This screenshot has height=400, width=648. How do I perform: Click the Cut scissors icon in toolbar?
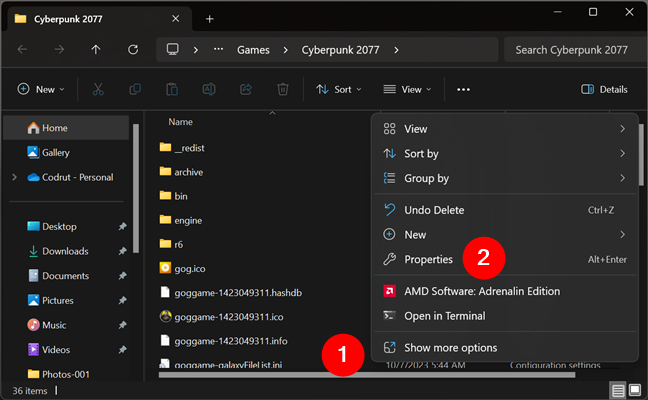click(98, 89)
